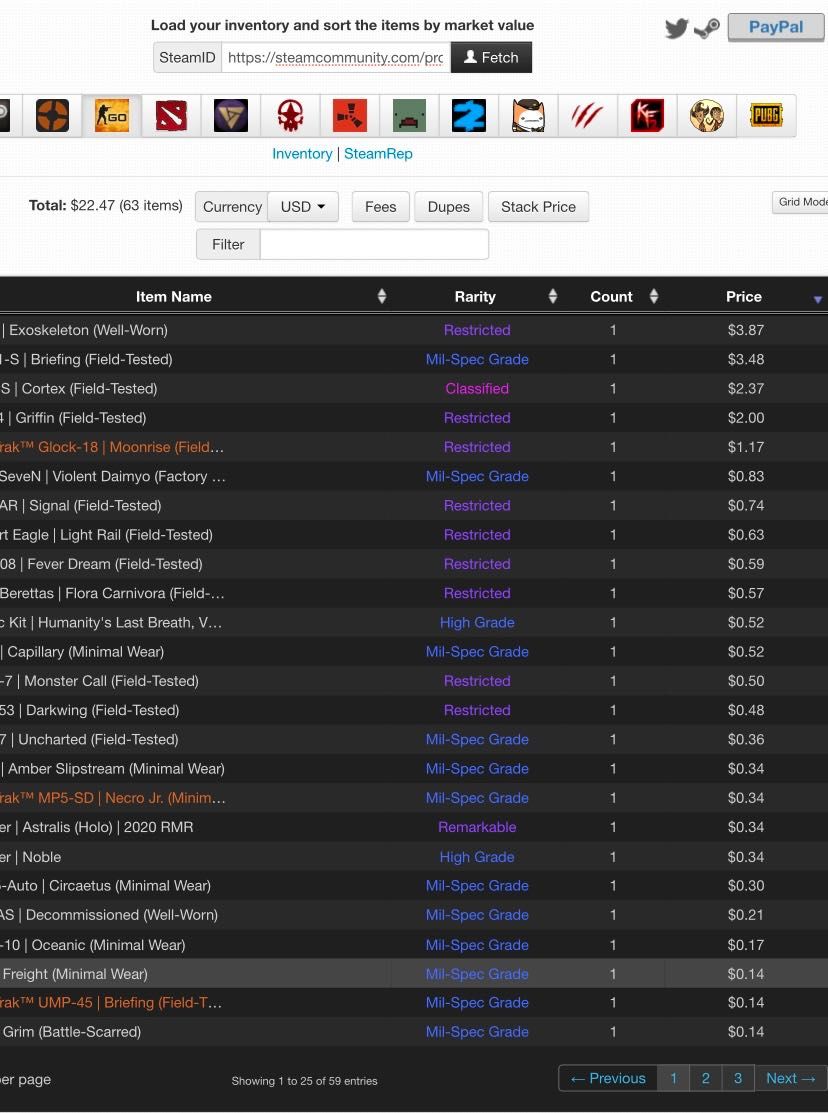Click the Grim (Battle-Scarred) item
The width and height of the screenshot is (828, 1113).
point(71,1031)
